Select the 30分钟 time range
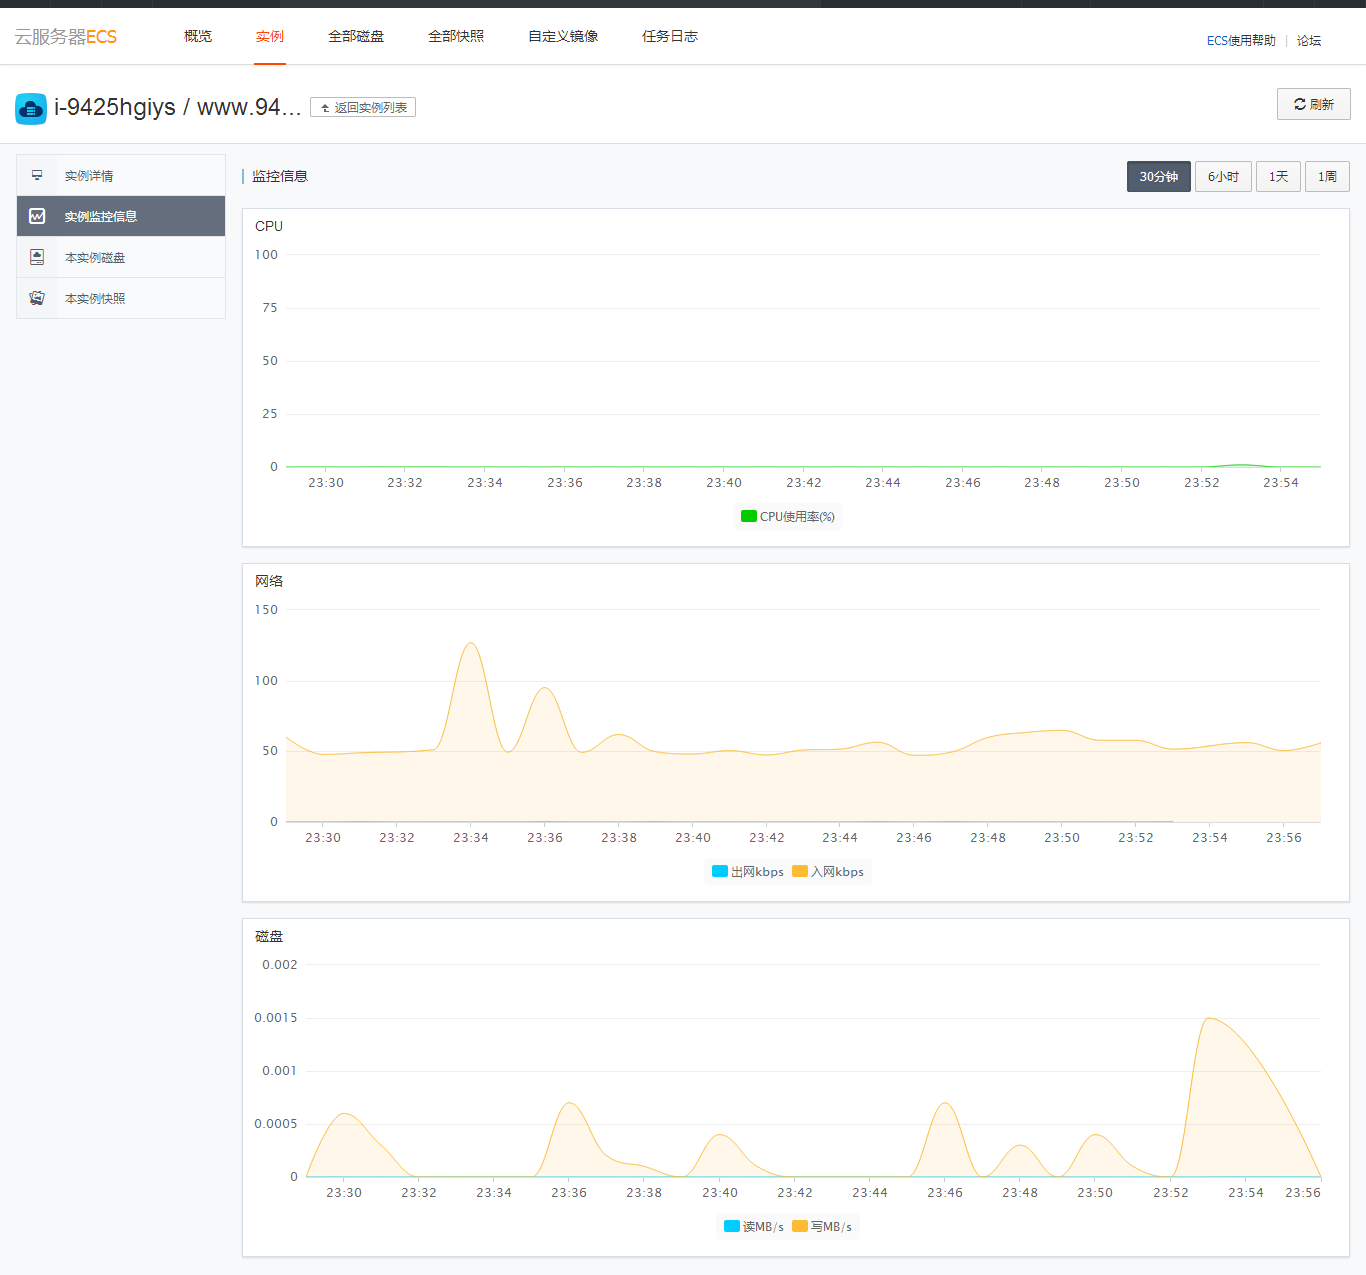Image resolution: width=1366 pixels, height=1275 pixels. (x=1159, y=176)
